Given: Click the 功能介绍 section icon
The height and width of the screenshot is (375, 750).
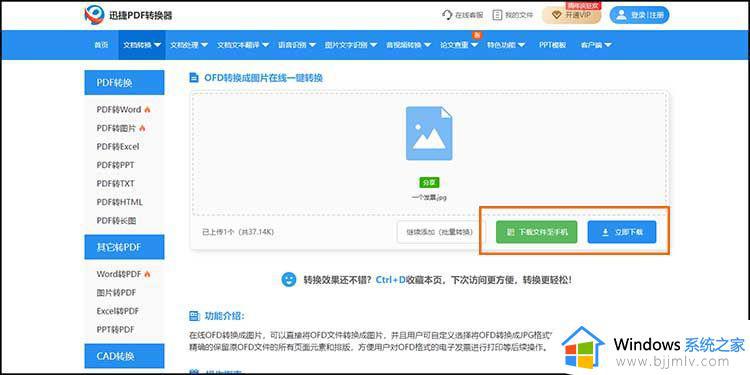Looking at the screenshot, I should [x=194, y=316].
